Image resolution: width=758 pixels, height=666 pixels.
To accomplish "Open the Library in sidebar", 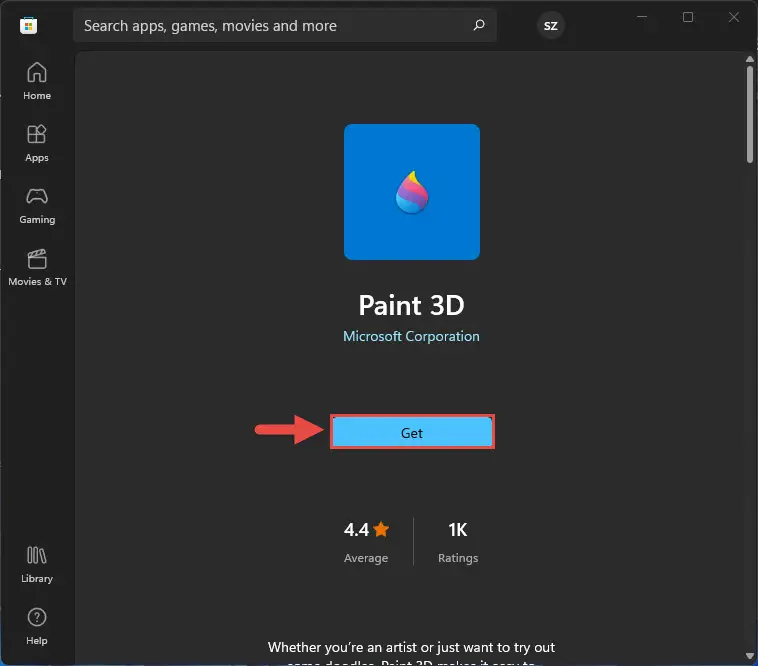I will pyautogui.click(x=37, y=565).
